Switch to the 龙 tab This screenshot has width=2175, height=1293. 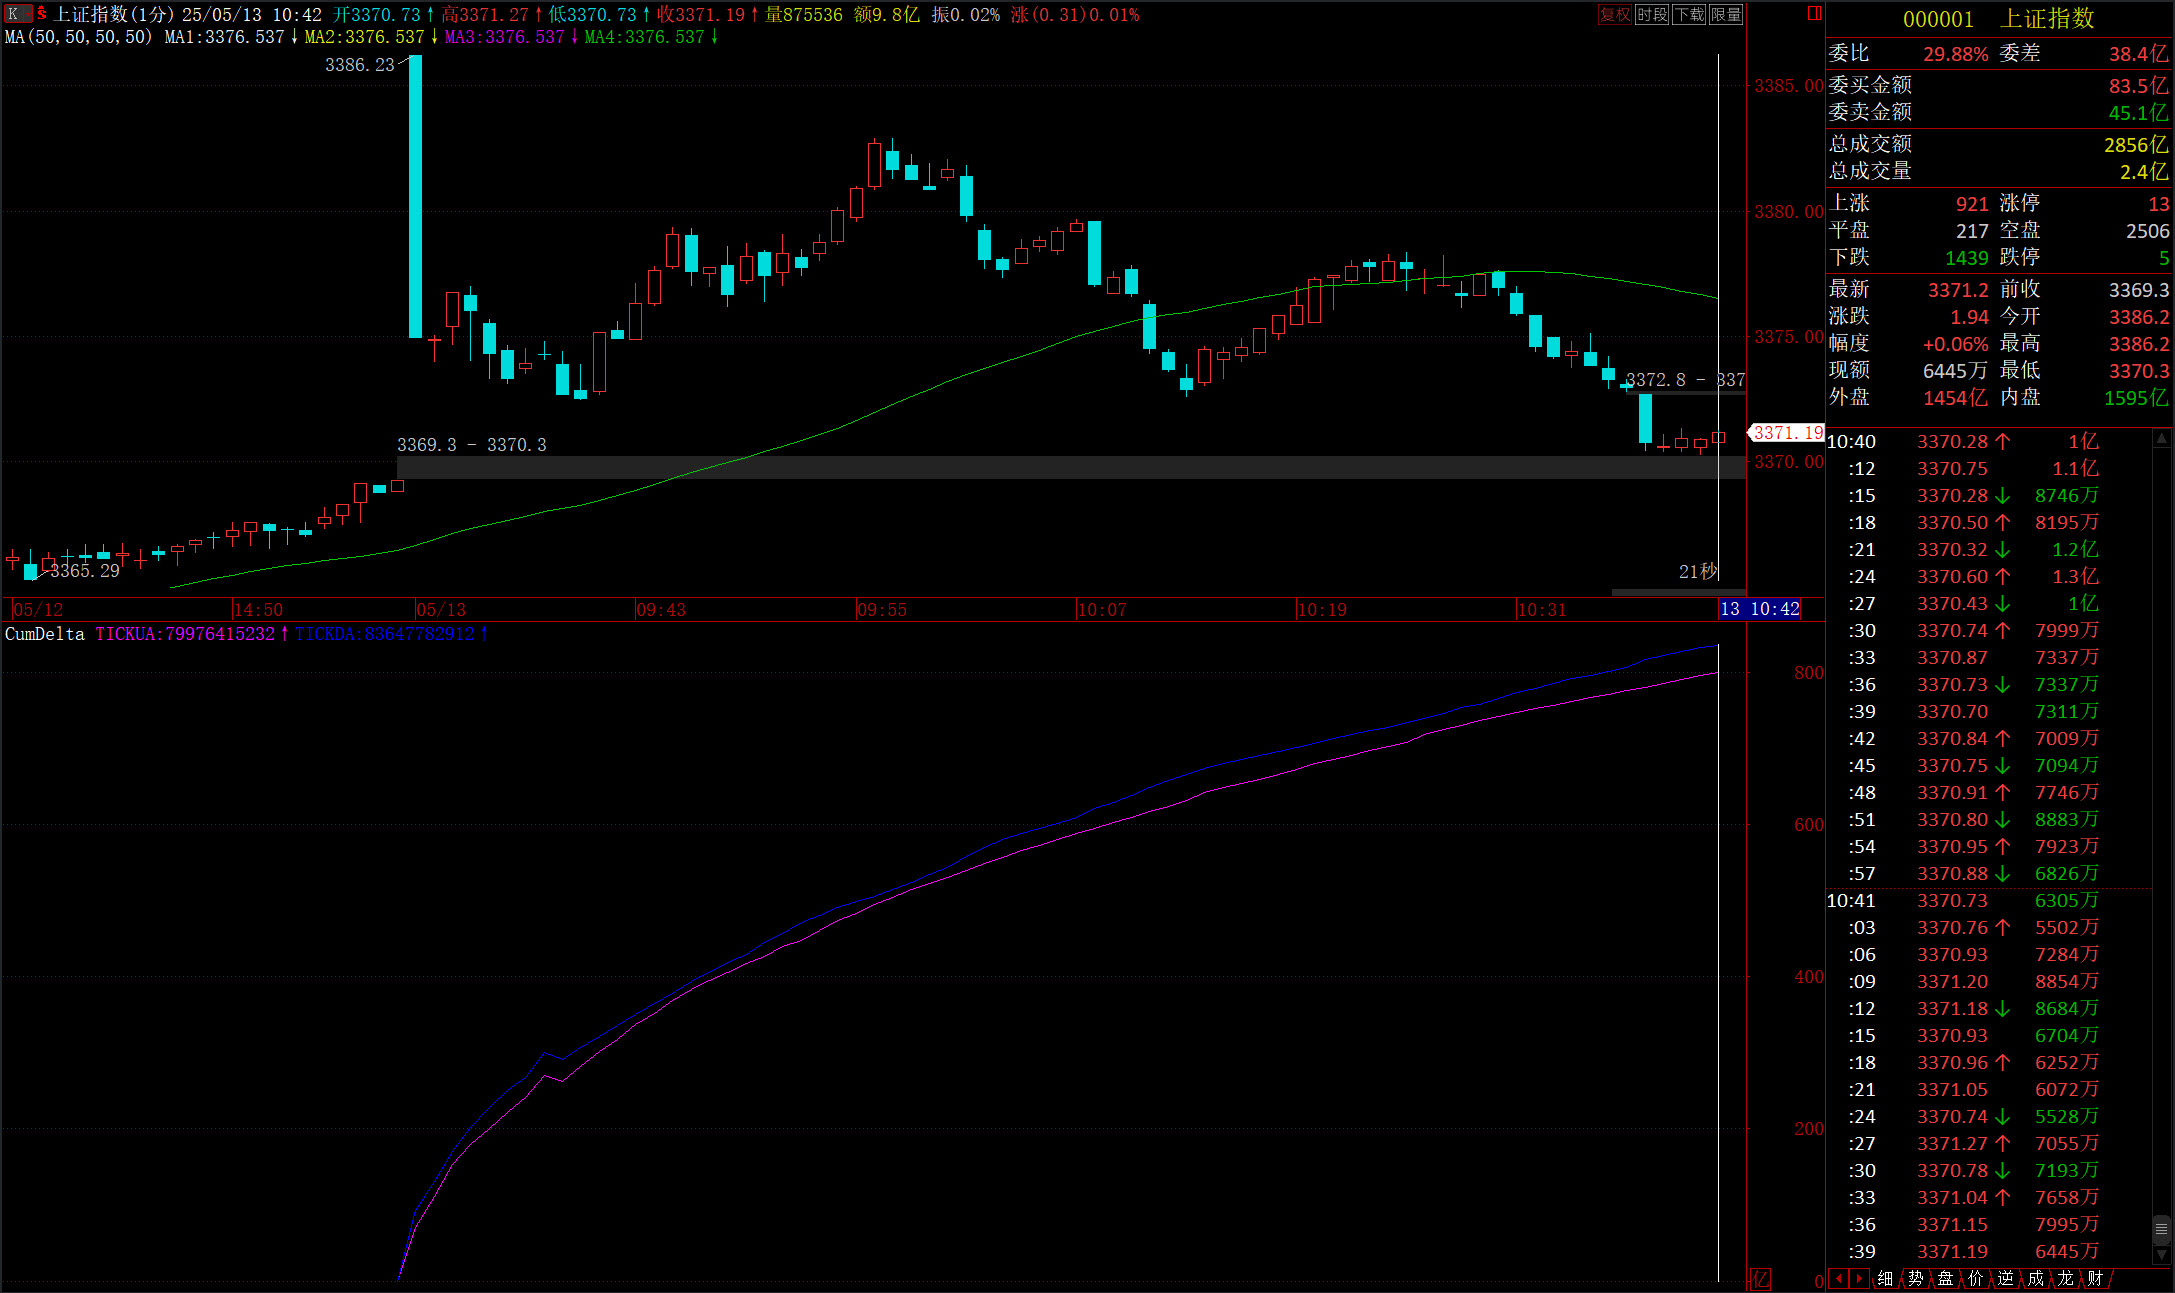[x=2065, y=1278]
